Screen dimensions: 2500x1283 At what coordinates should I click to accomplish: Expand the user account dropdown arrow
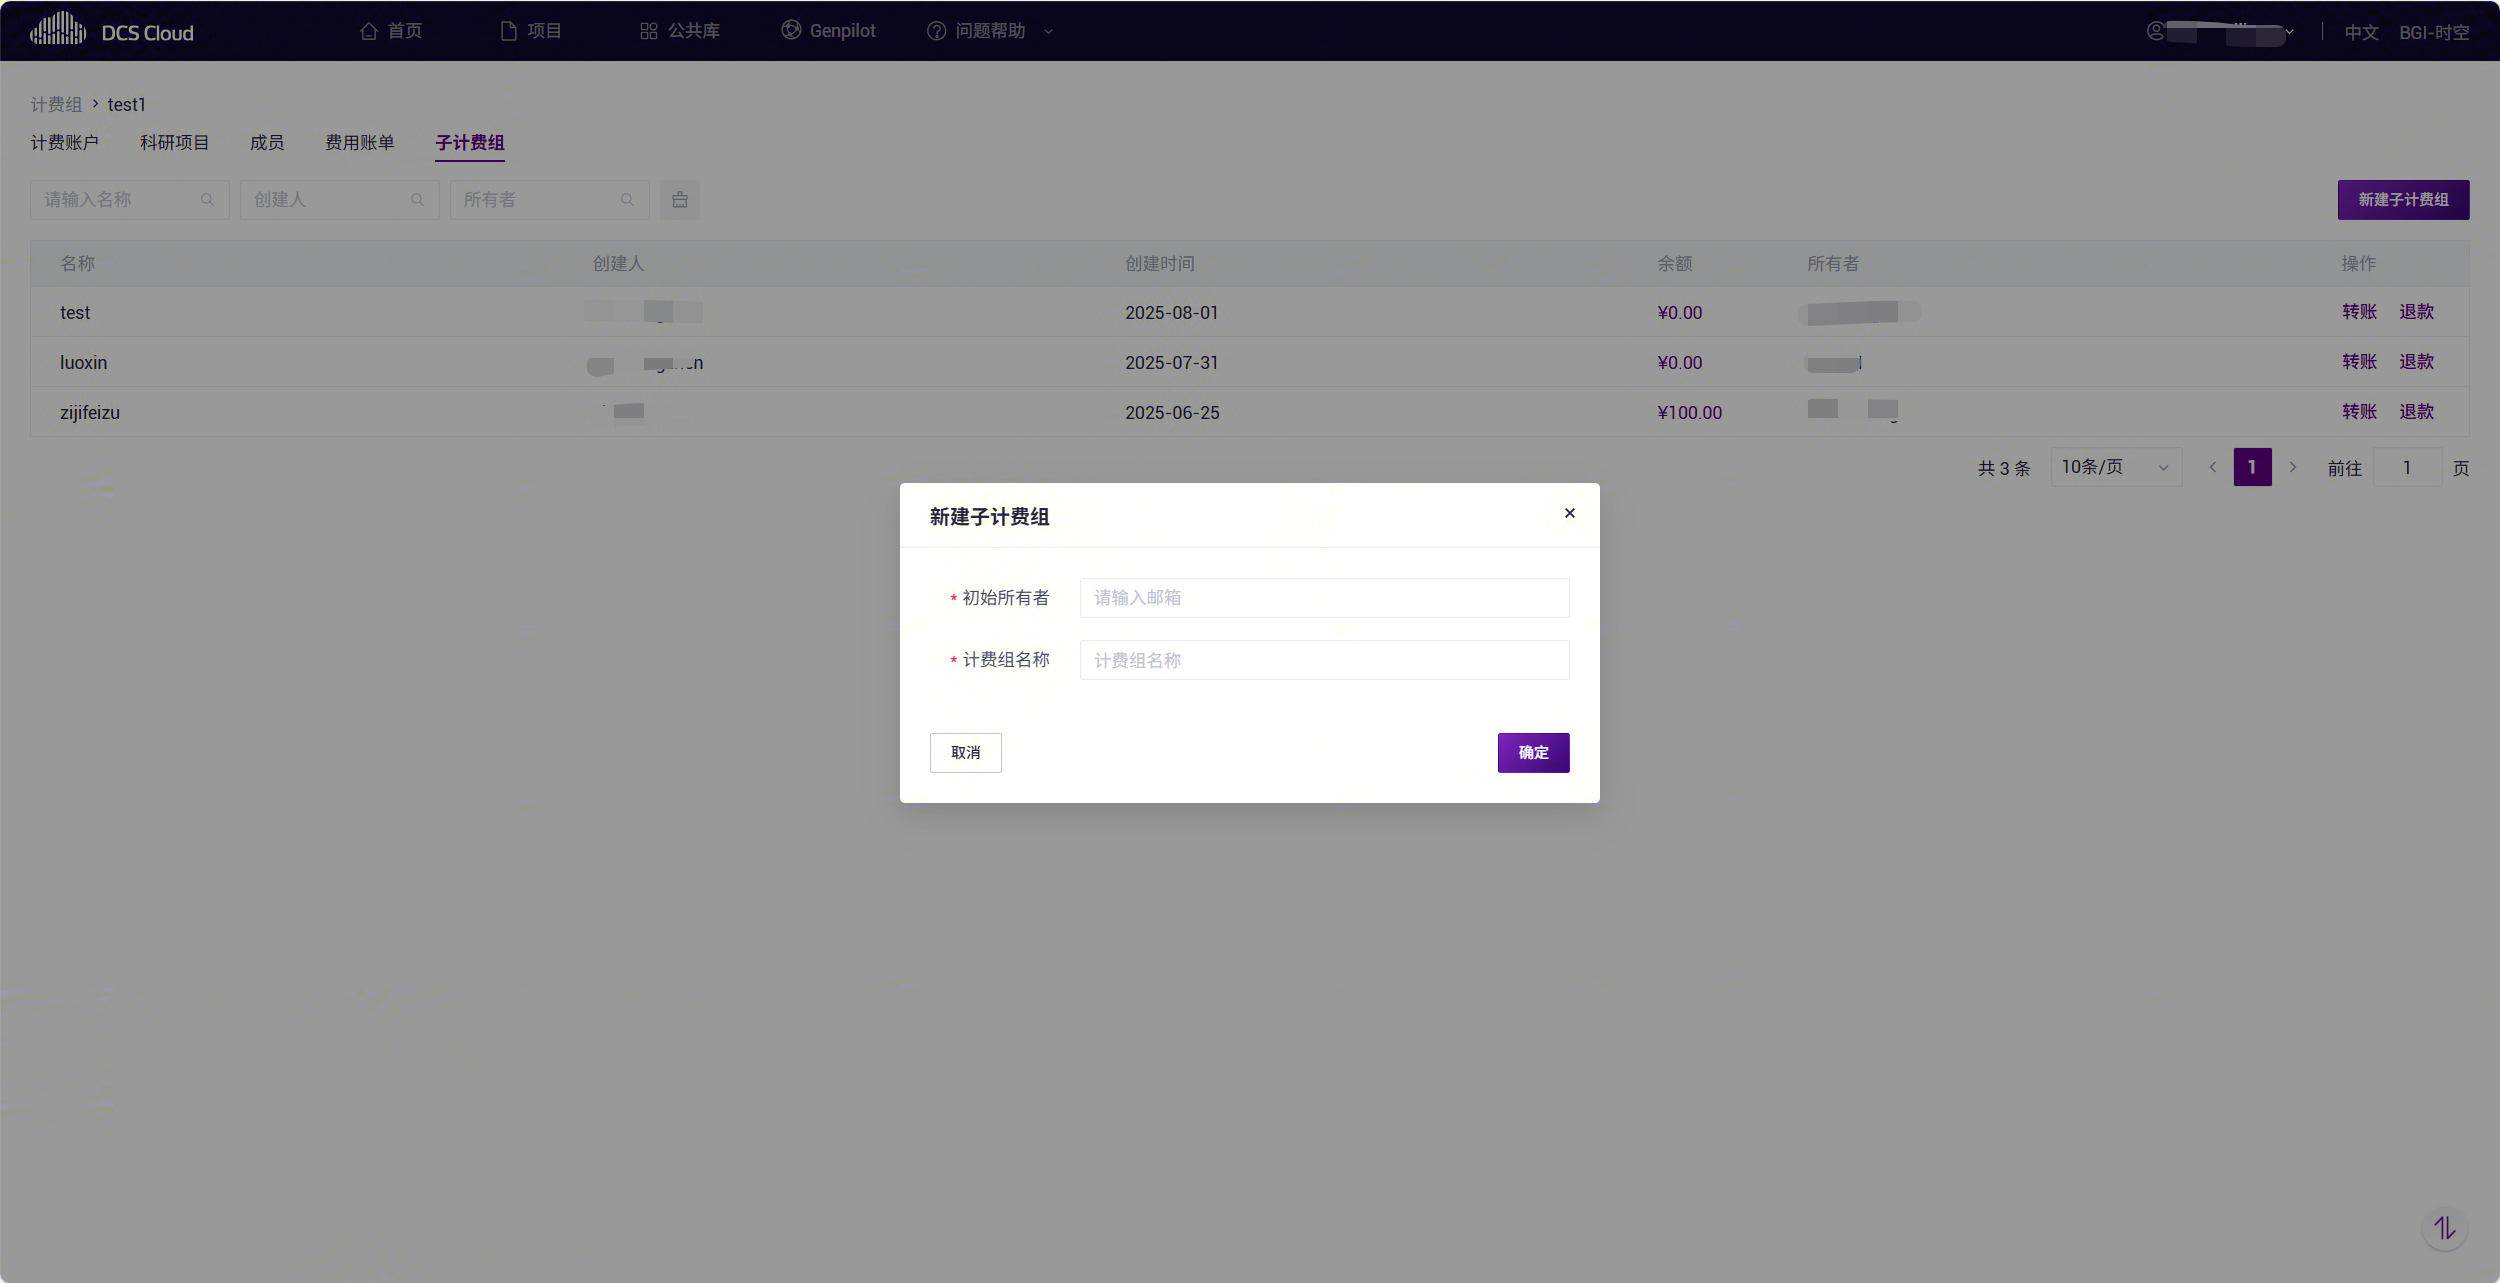coord(2290,31)
